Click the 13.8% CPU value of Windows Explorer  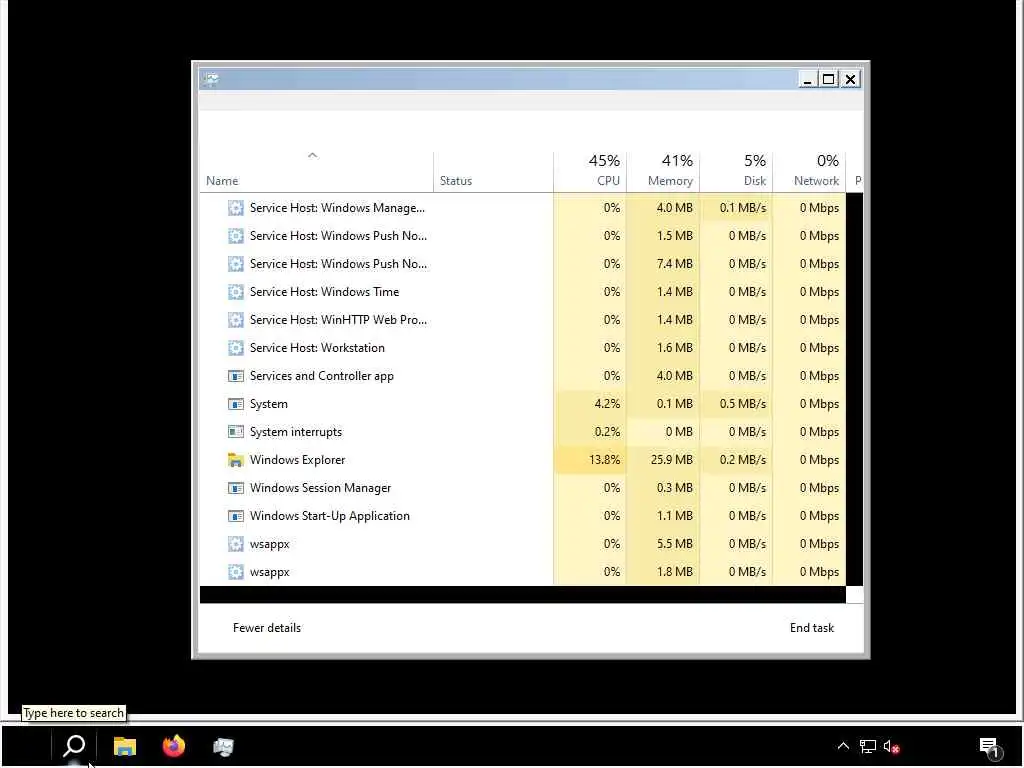point(605,460)
